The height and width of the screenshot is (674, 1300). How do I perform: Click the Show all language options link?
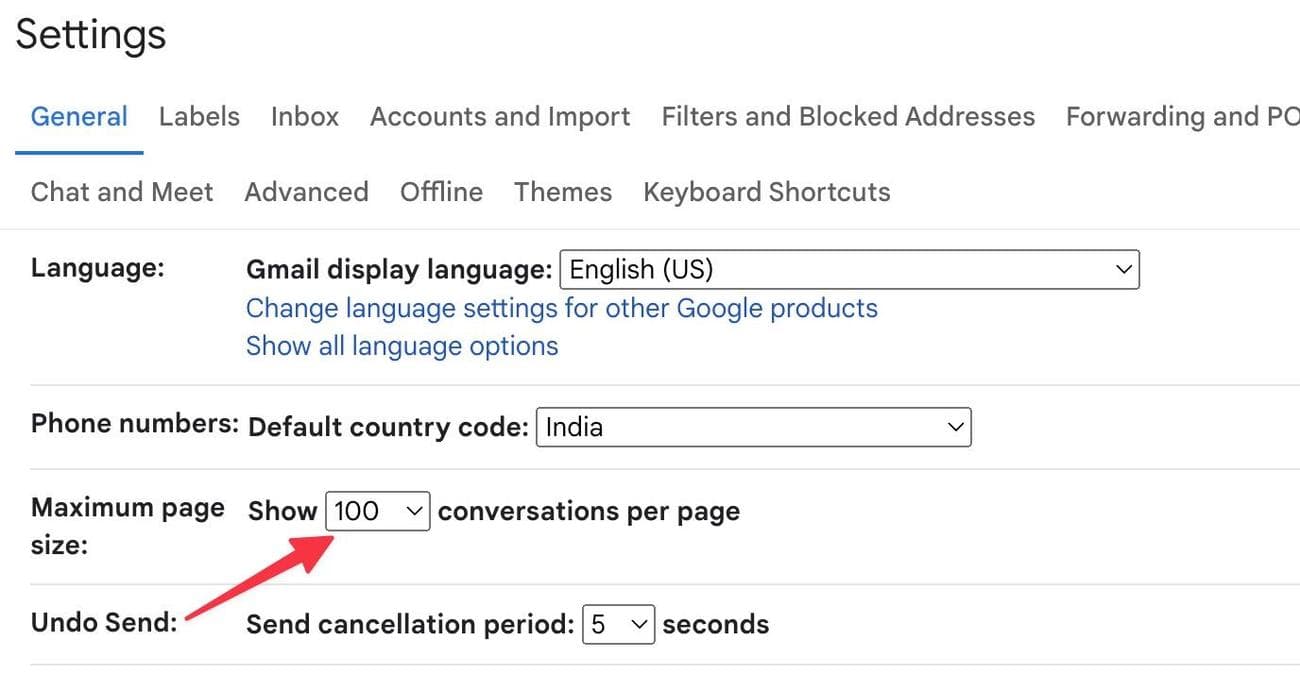pyautogui.click(x=402, y=346)
